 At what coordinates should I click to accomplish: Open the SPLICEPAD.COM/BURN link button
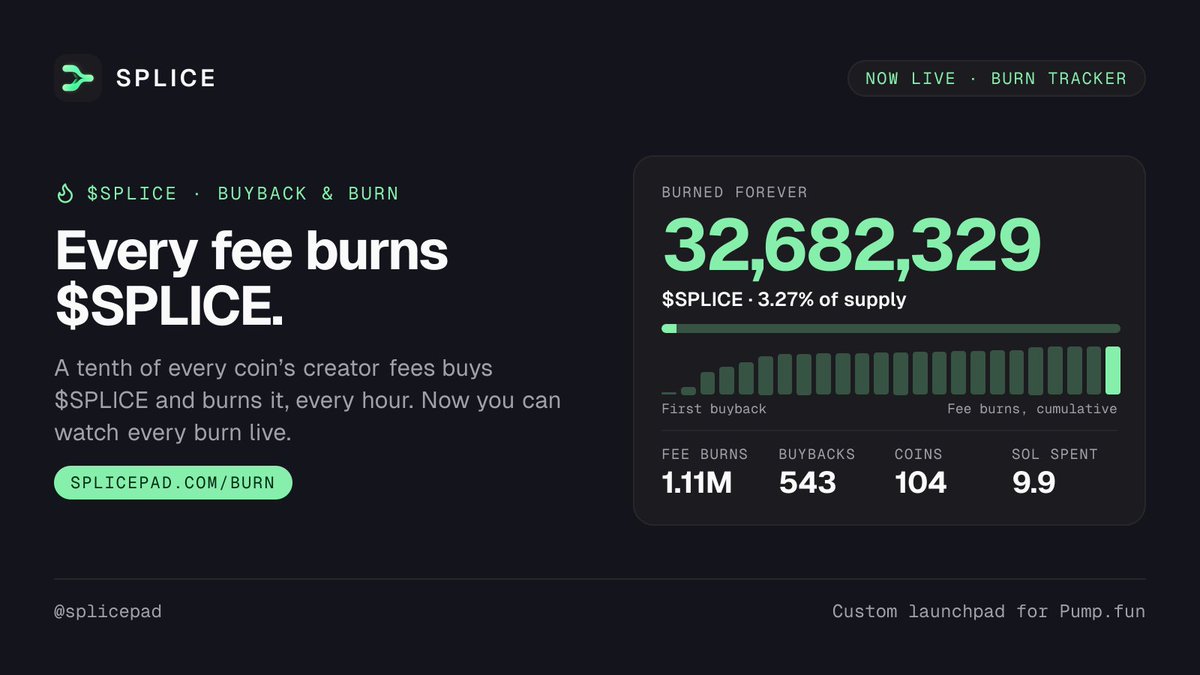coord(173,483)
